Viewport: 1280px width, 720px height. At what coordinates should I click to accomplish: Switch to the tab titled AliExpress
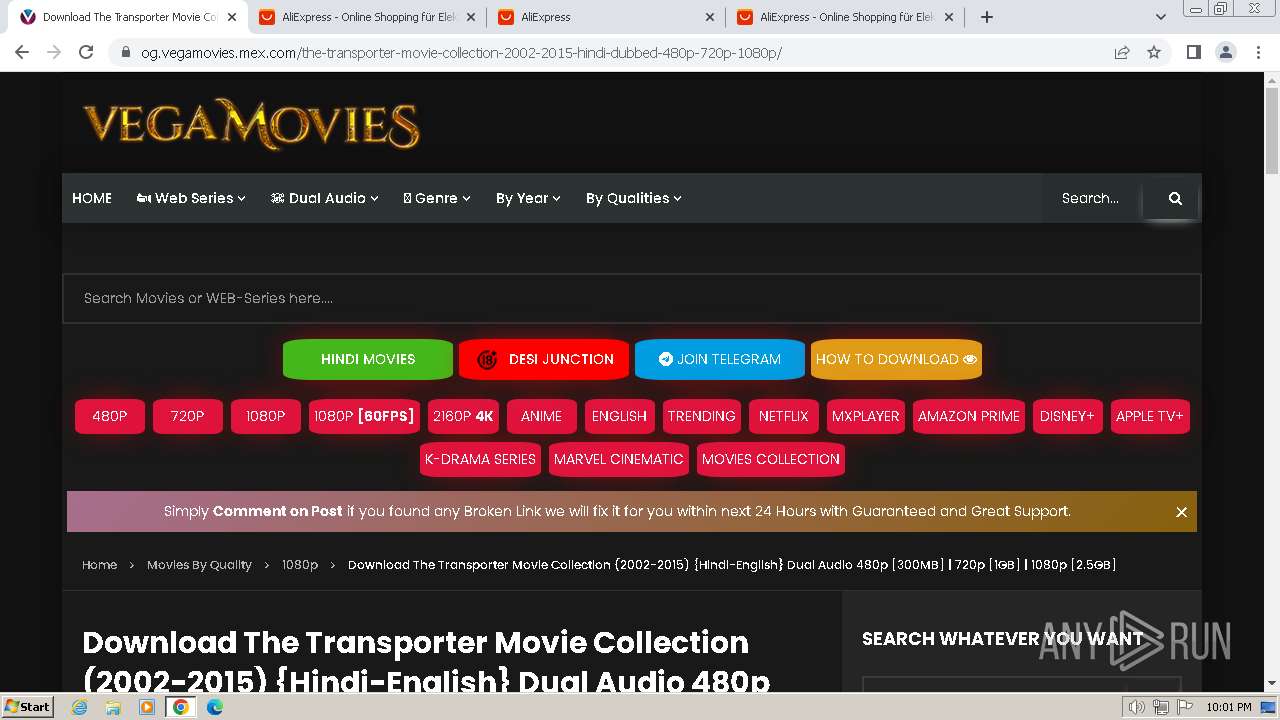pos(605,17)
